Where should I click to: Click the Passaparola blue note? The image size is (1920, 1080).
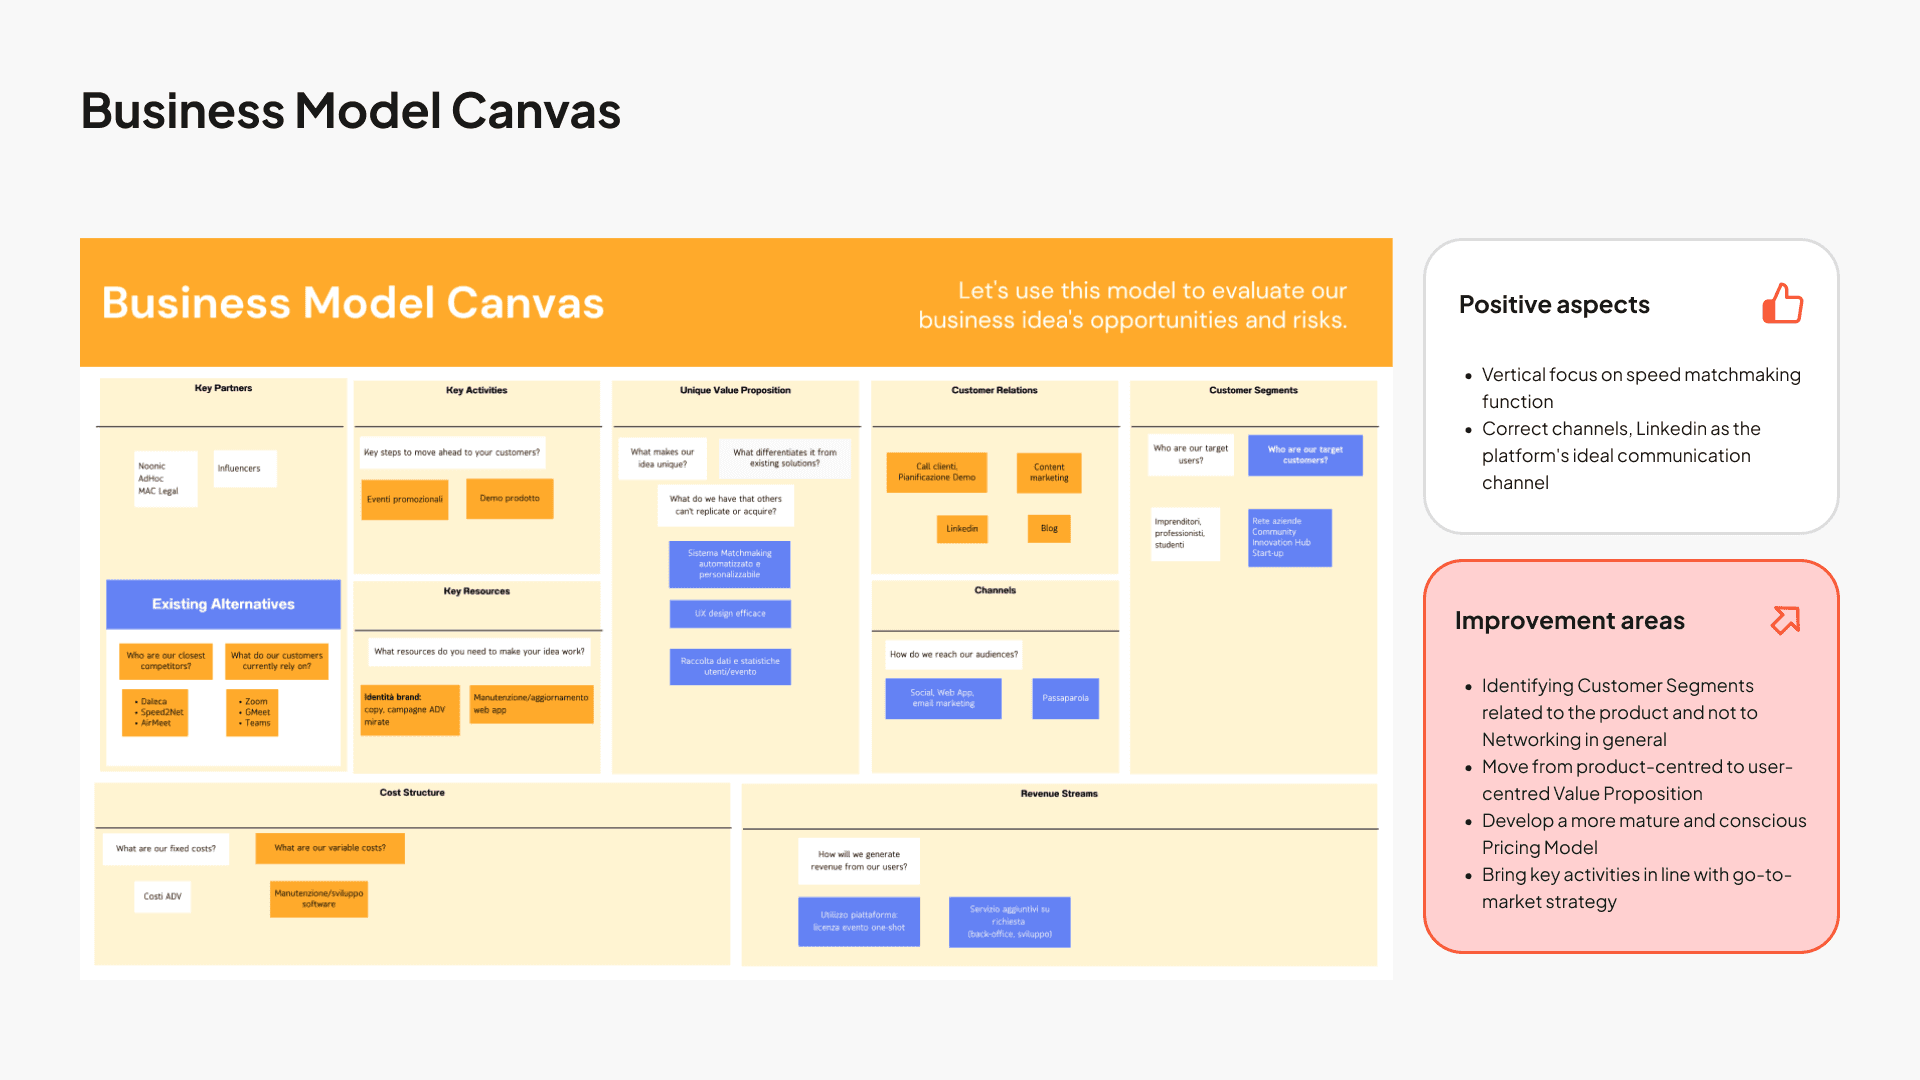point(1065,698)
